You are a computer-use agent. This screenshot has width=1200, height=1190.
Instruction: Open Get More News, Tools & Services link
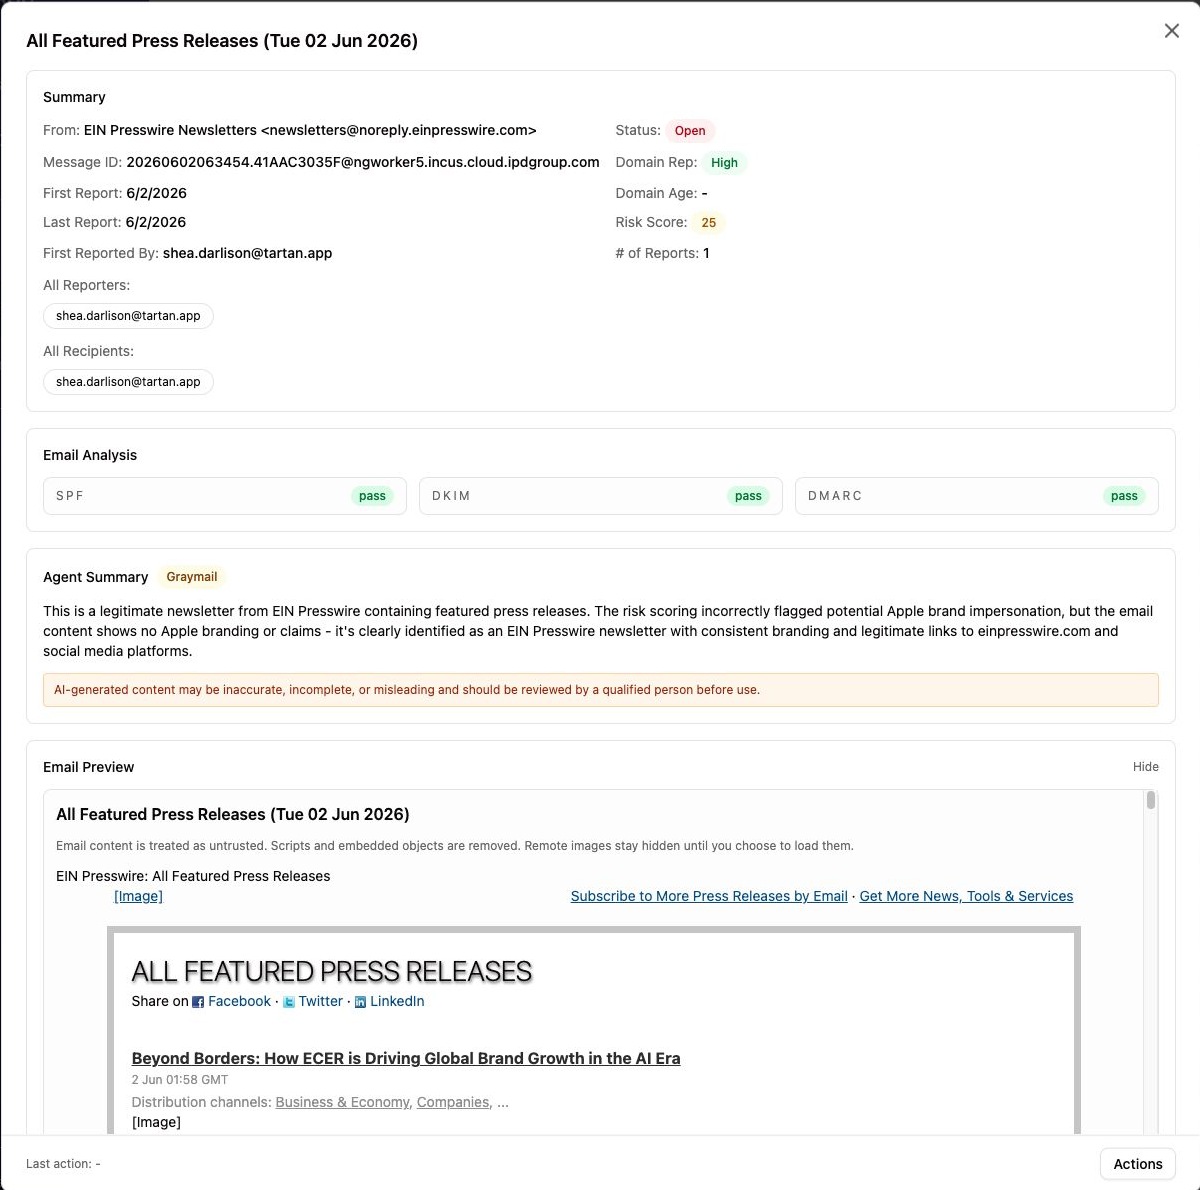[x=966, y=896]
